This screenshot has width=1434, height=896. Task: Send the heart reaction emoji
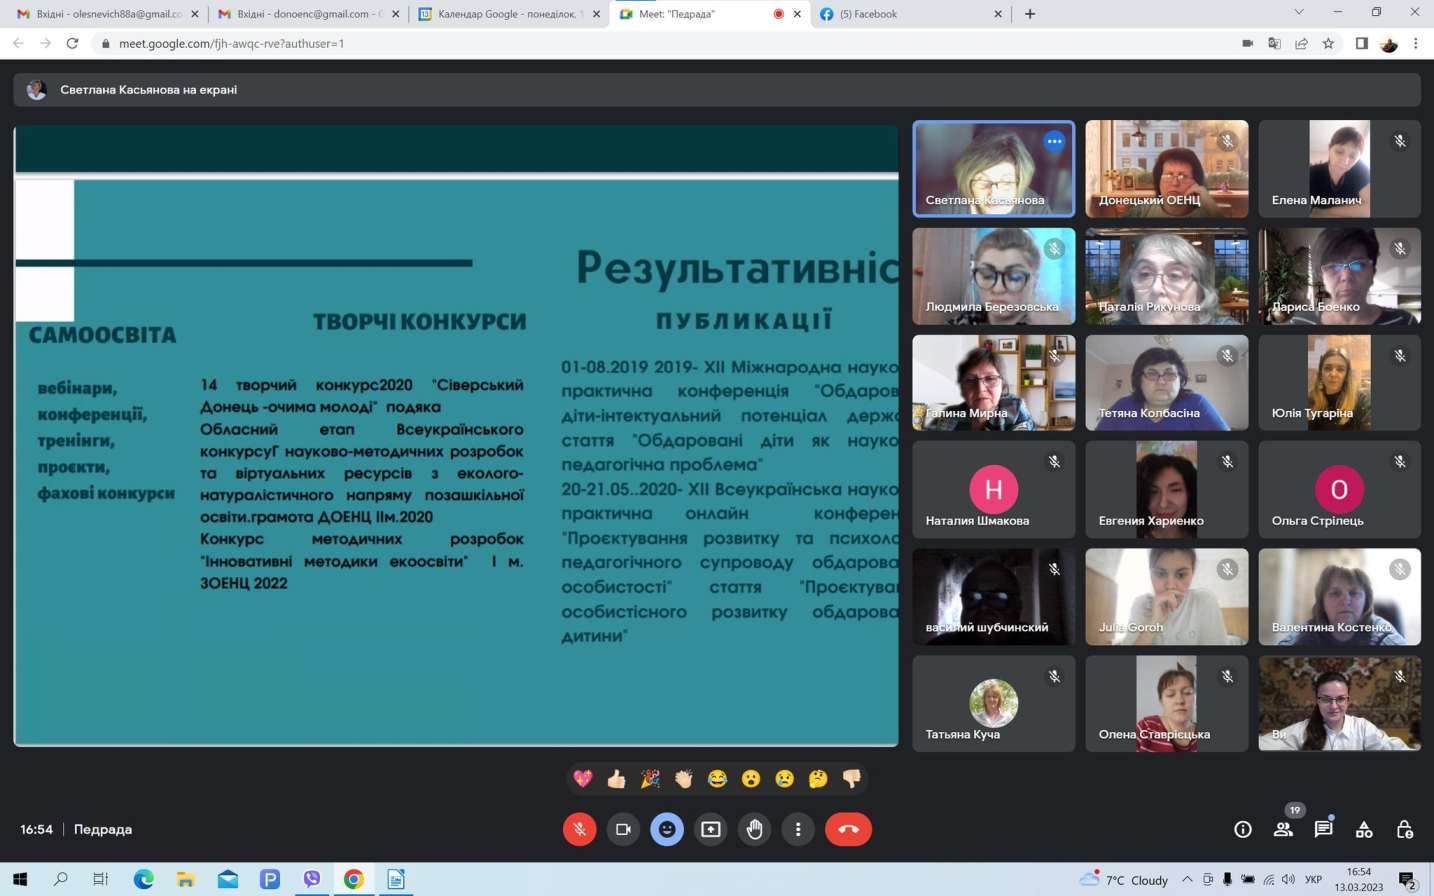583,778
